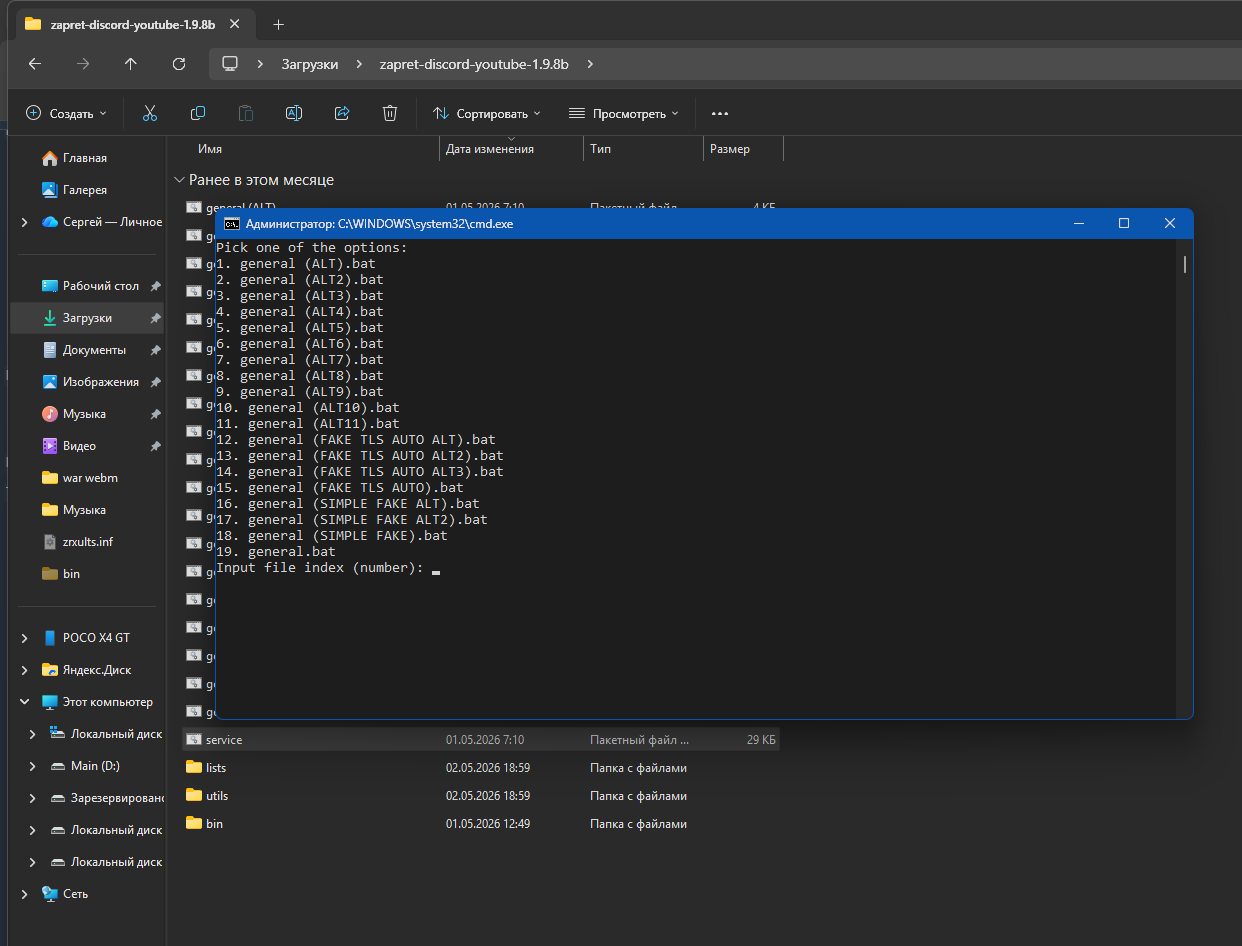Image resolution: width=1242 pixels, height=946 pixels.
Task: Expand the Яндекс.Диск node
Action: coord(24,670)
